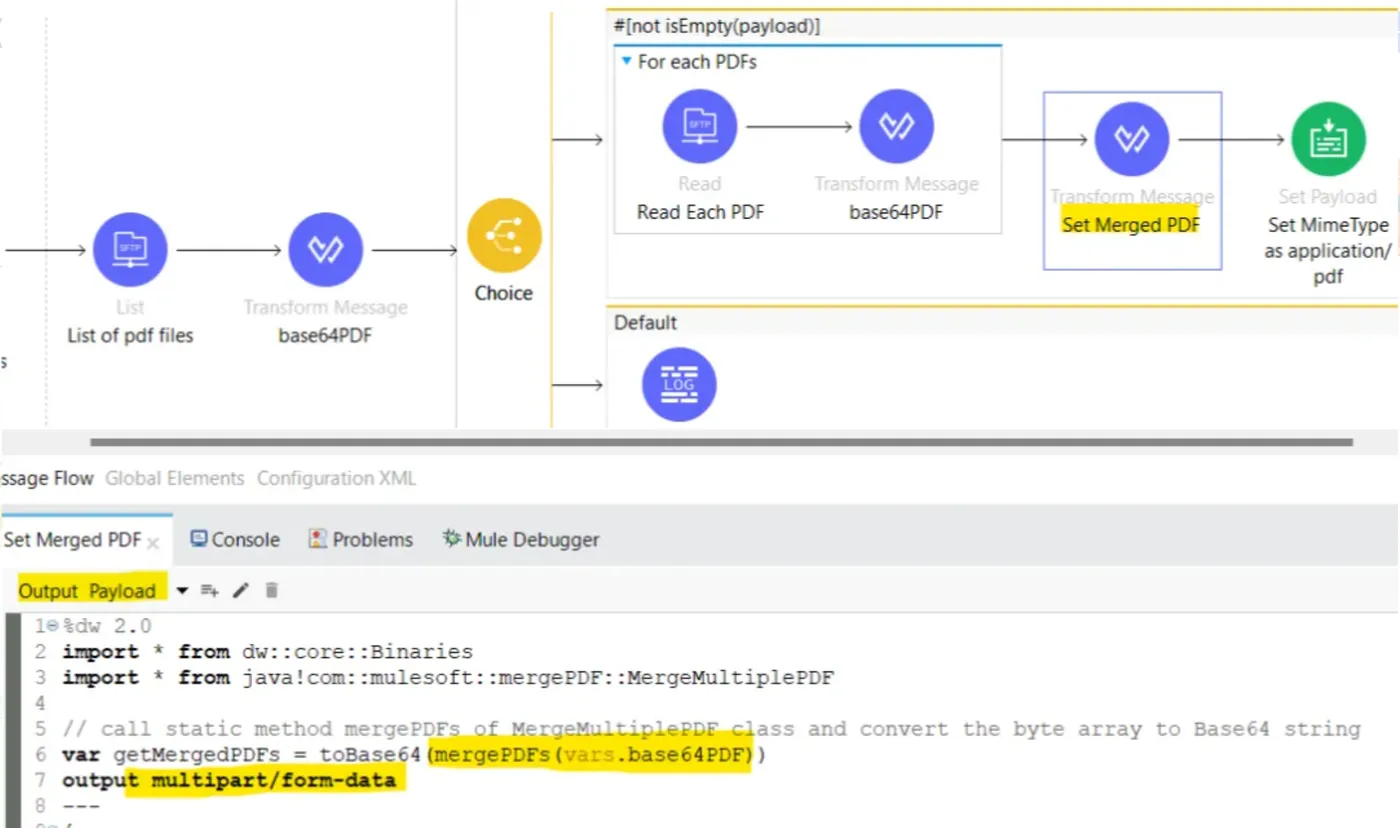Click the 'var getMergedPDFs' code line
The width and height of the screenshot is (1400, 828).
(x=414, y=755)
